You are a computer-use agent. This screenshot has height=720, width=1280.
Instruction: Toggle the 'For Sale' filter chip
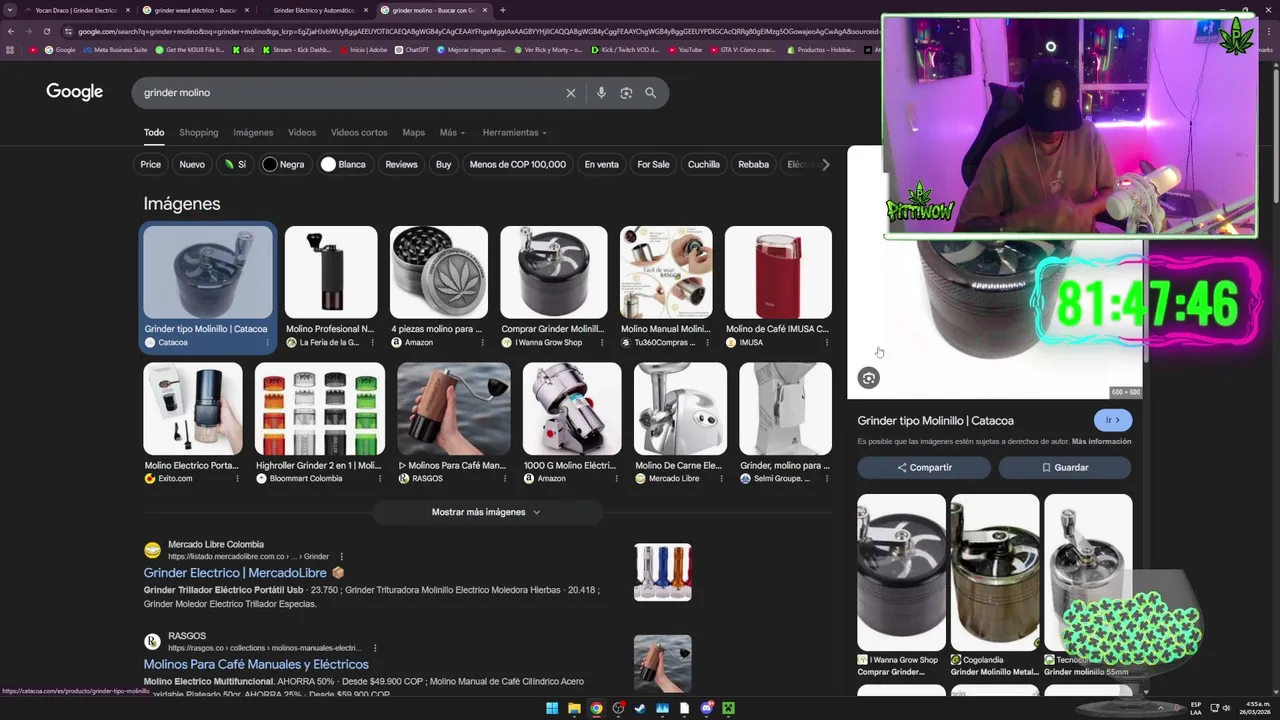[x=653, y=165]
